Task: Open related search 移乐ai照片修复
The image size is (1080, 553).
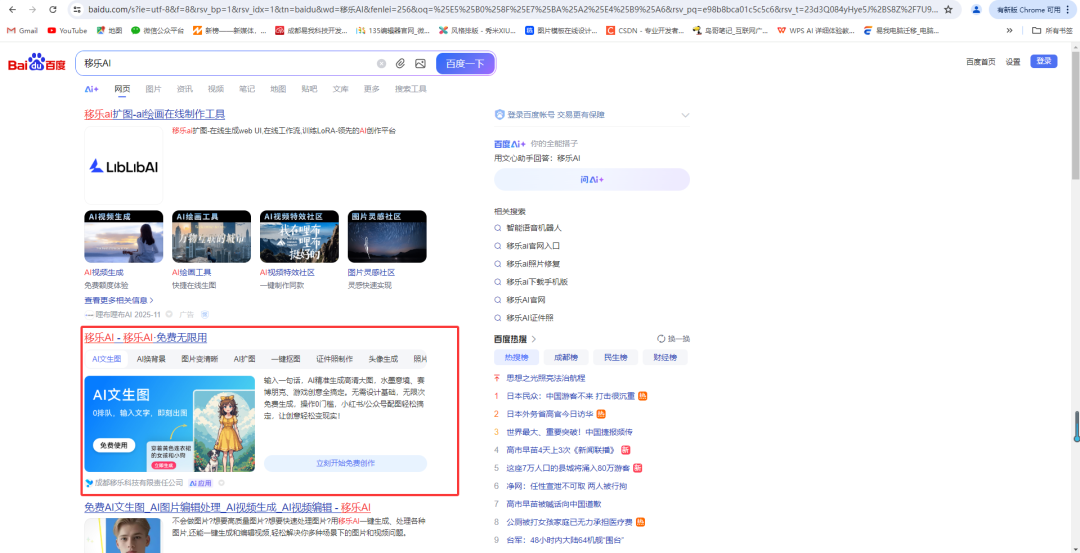Action: (533, 264)
